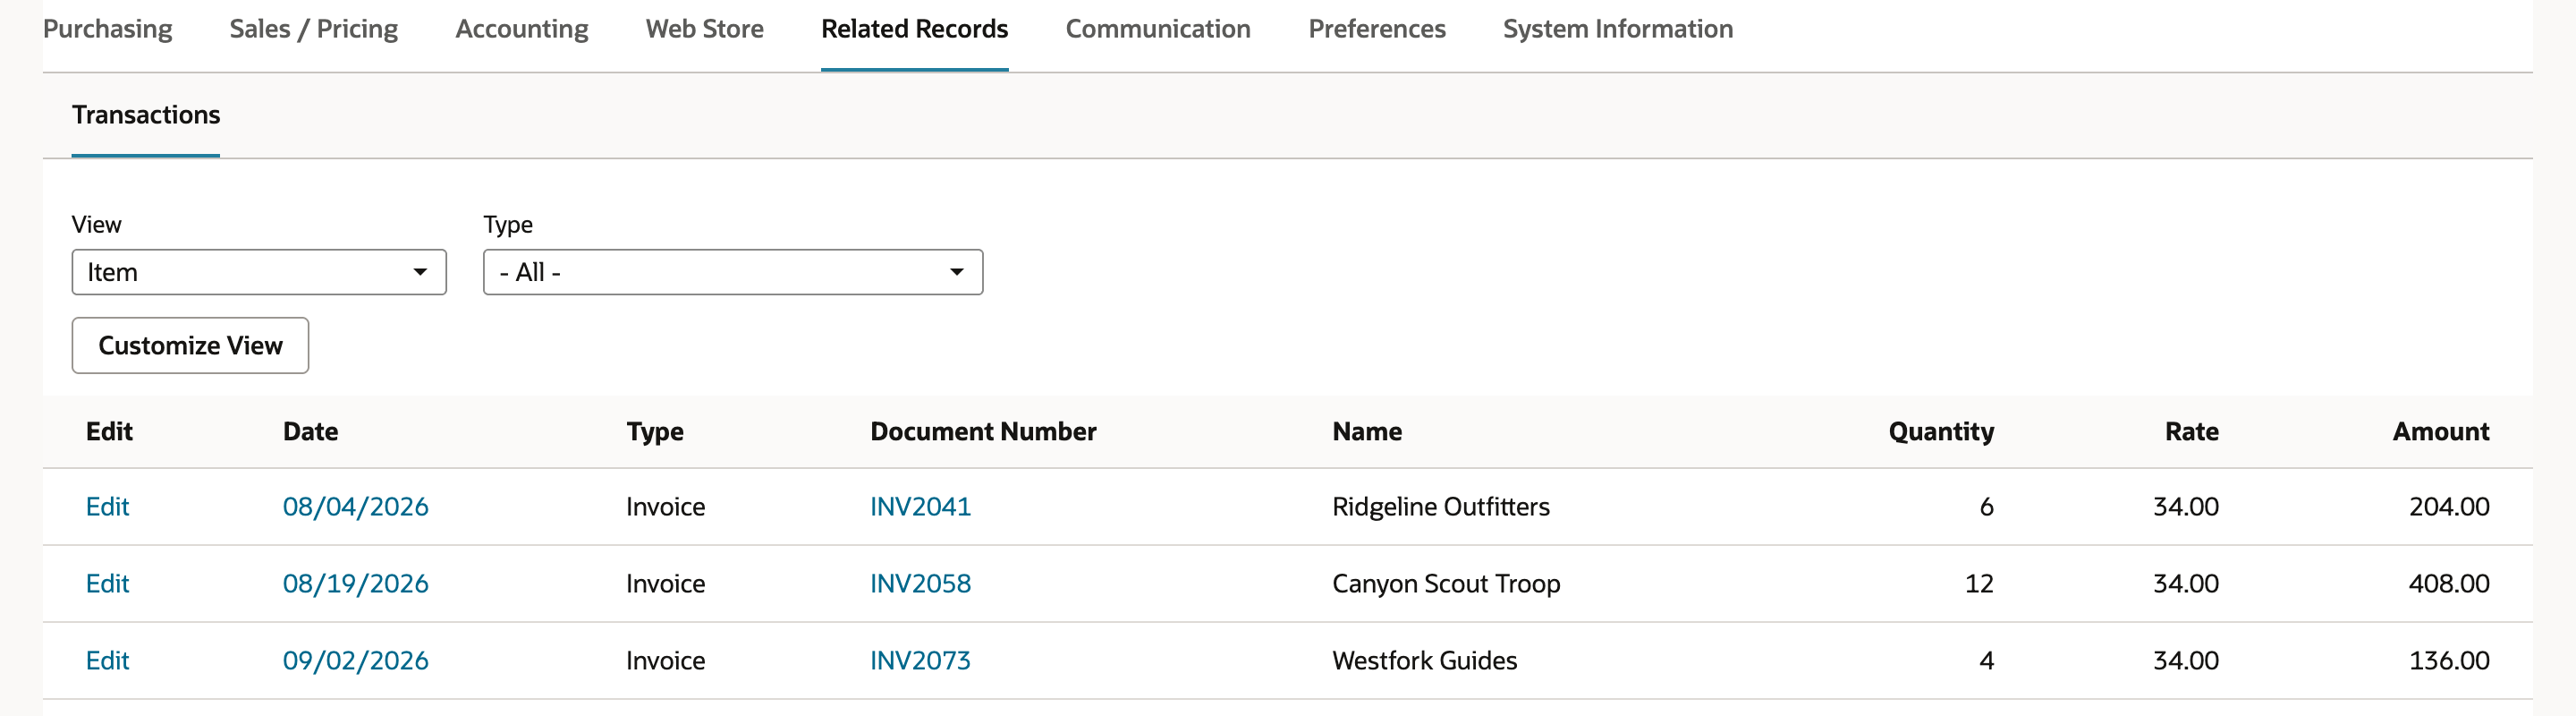Viewport: 2576px width, 716px height.
Task: Open the 08/19/2026 date link
Action: 355,583
